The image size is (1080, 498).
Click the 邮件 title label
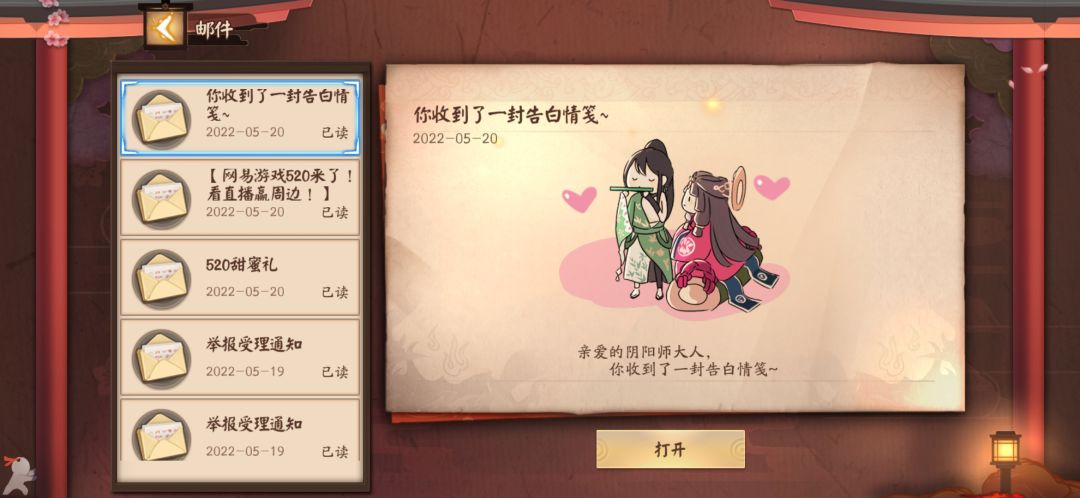[214, 30]
